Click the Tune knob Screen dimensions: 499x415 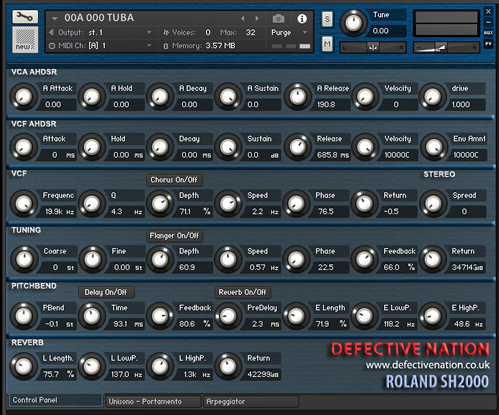point(353,23)
